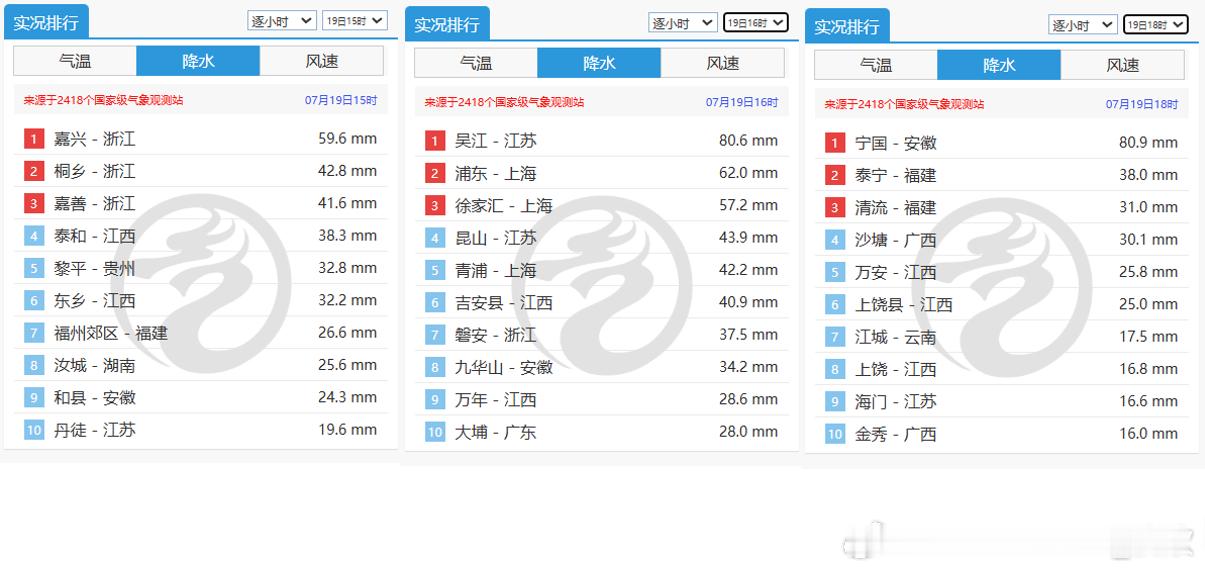The width and height of the screenshot is (1205, 571).
Task: Click the 80.6 mm rainfall value
Action: (748, 141)
